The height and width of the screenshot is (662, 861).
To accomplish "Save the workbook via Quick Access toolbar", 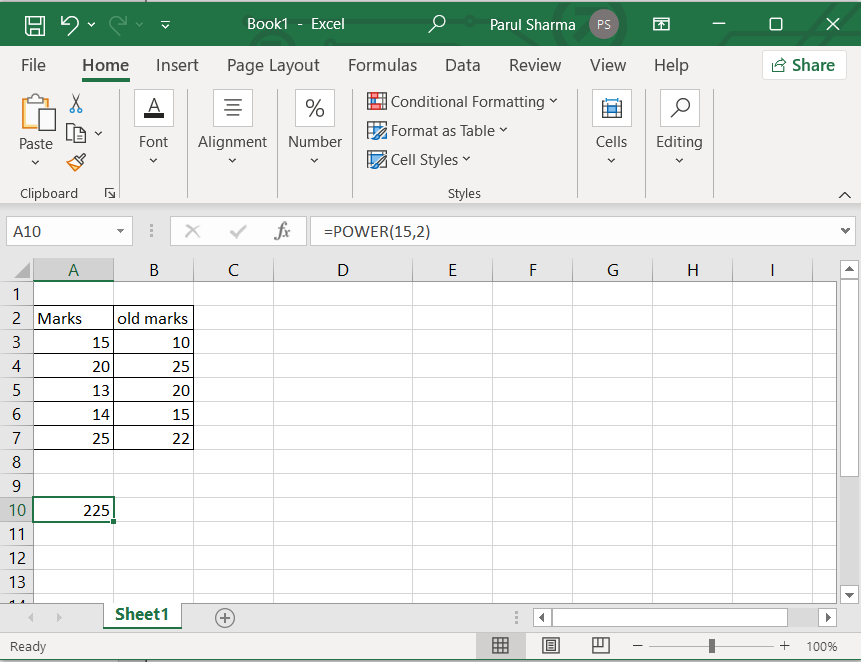I will 37,23.
